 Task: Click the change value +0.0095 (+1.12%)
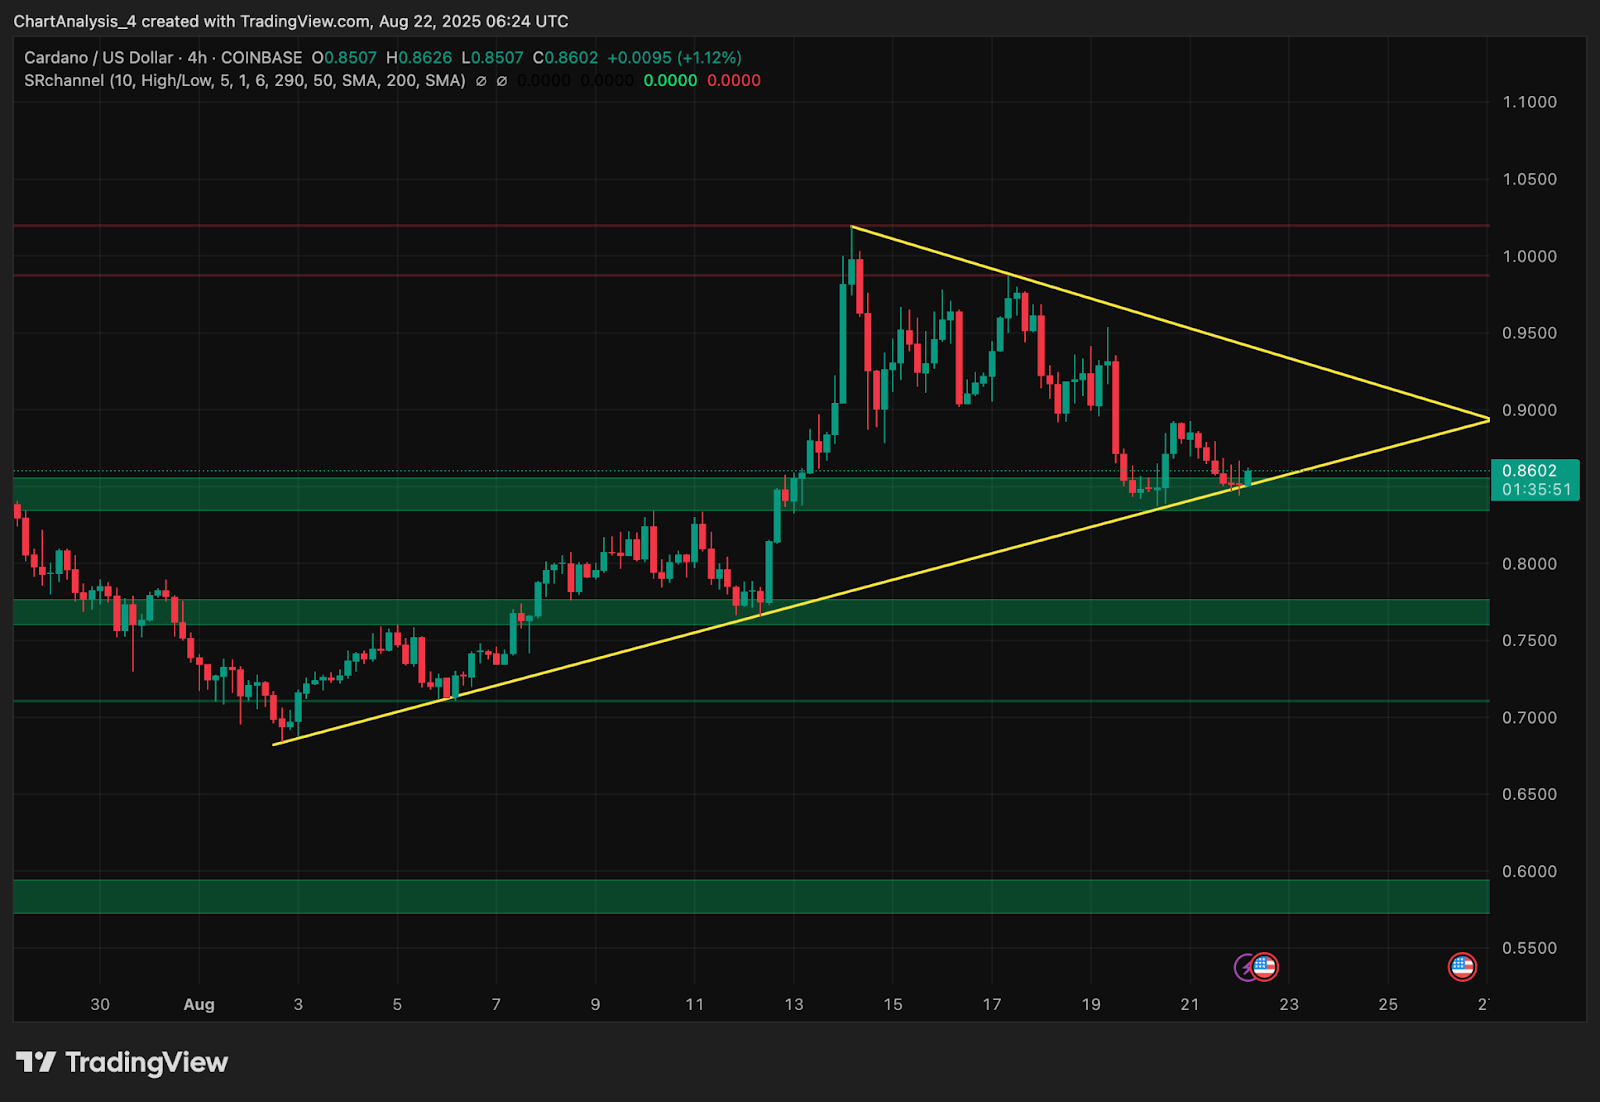674,58
